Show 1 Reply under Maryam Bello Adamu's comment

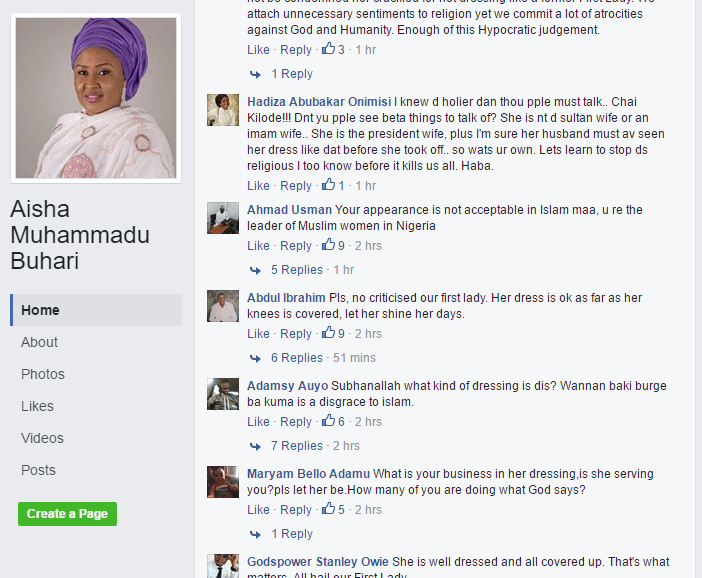pyautogui.click(x=292, y=534)
